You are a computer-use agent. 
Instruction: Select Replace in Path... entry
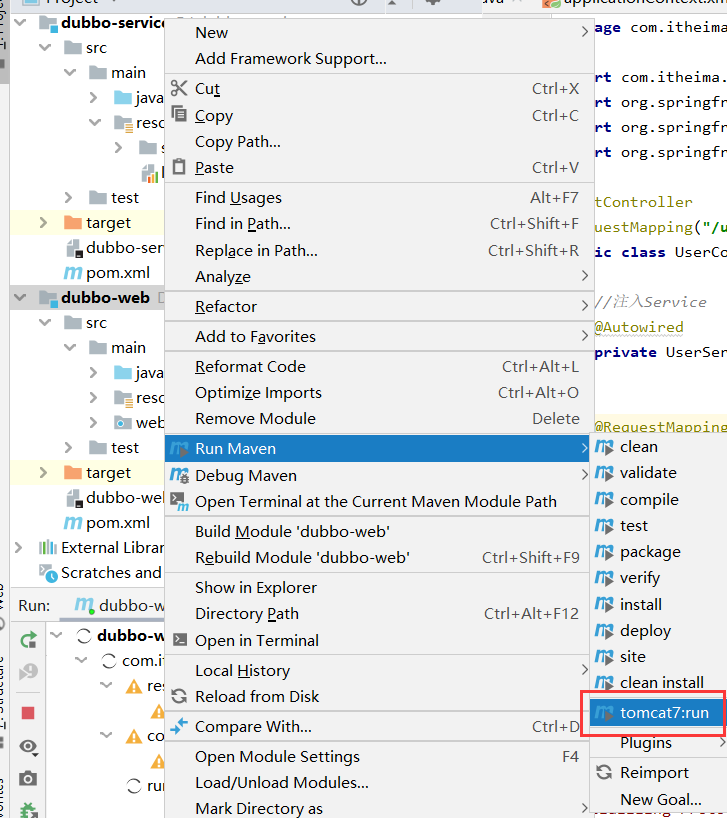point(379,250)
